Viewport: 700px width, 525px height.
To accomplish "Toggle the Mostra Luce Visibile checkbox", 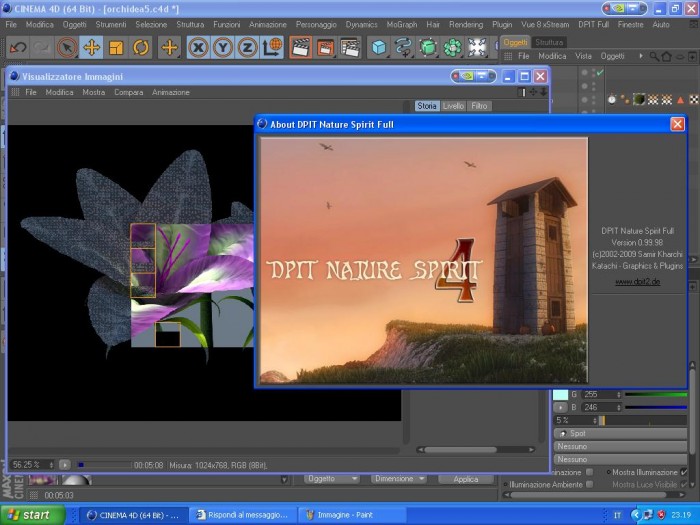I will tap(684, 484).
